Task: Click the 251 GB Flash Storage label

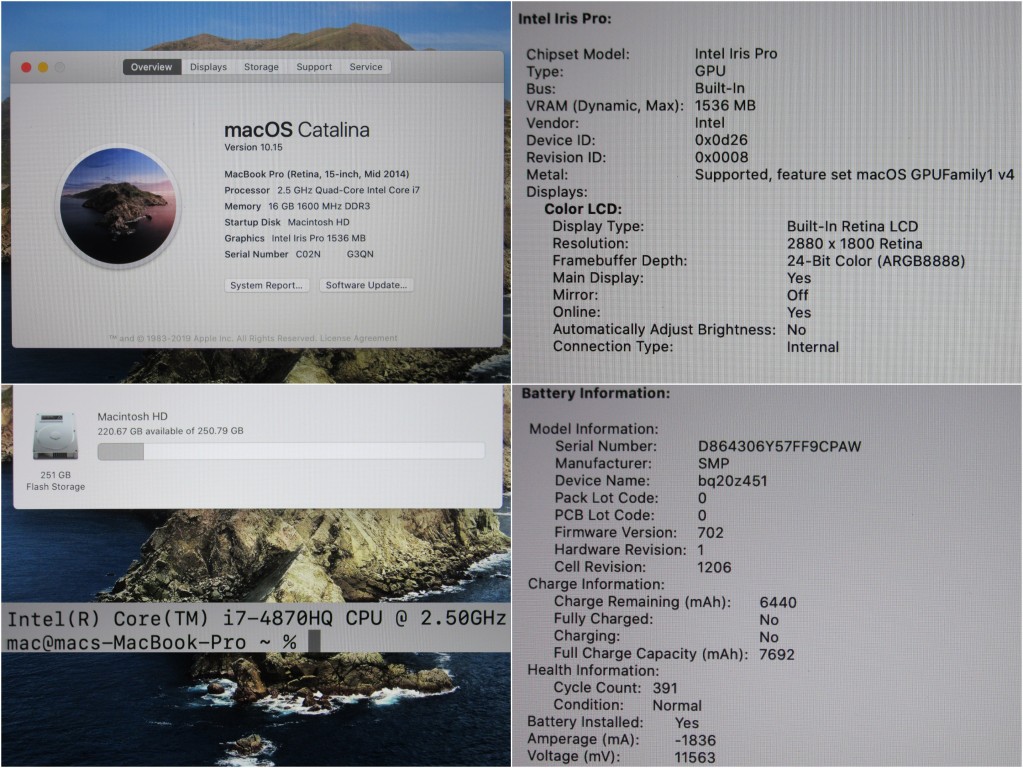Action: click(55, 481)
